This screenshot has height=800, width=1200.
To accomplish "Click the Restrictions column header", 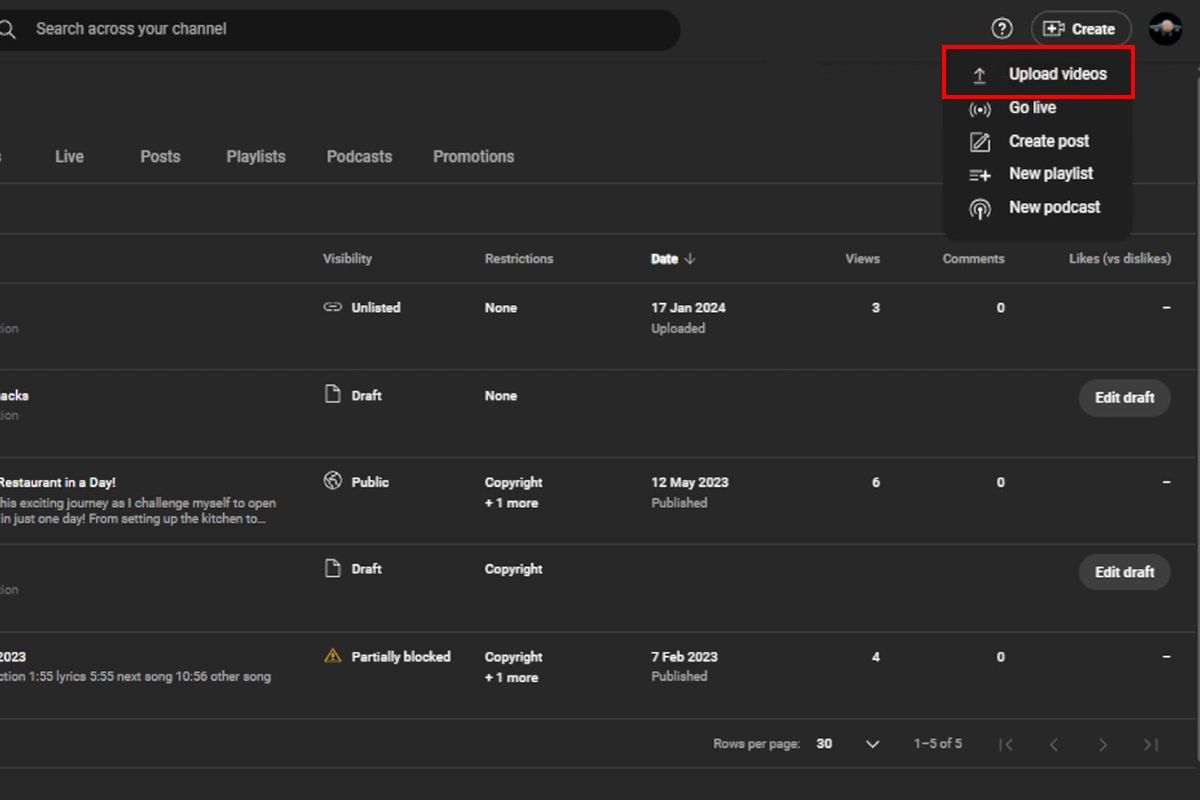I will pyautogui.click(x=519, y=258).
